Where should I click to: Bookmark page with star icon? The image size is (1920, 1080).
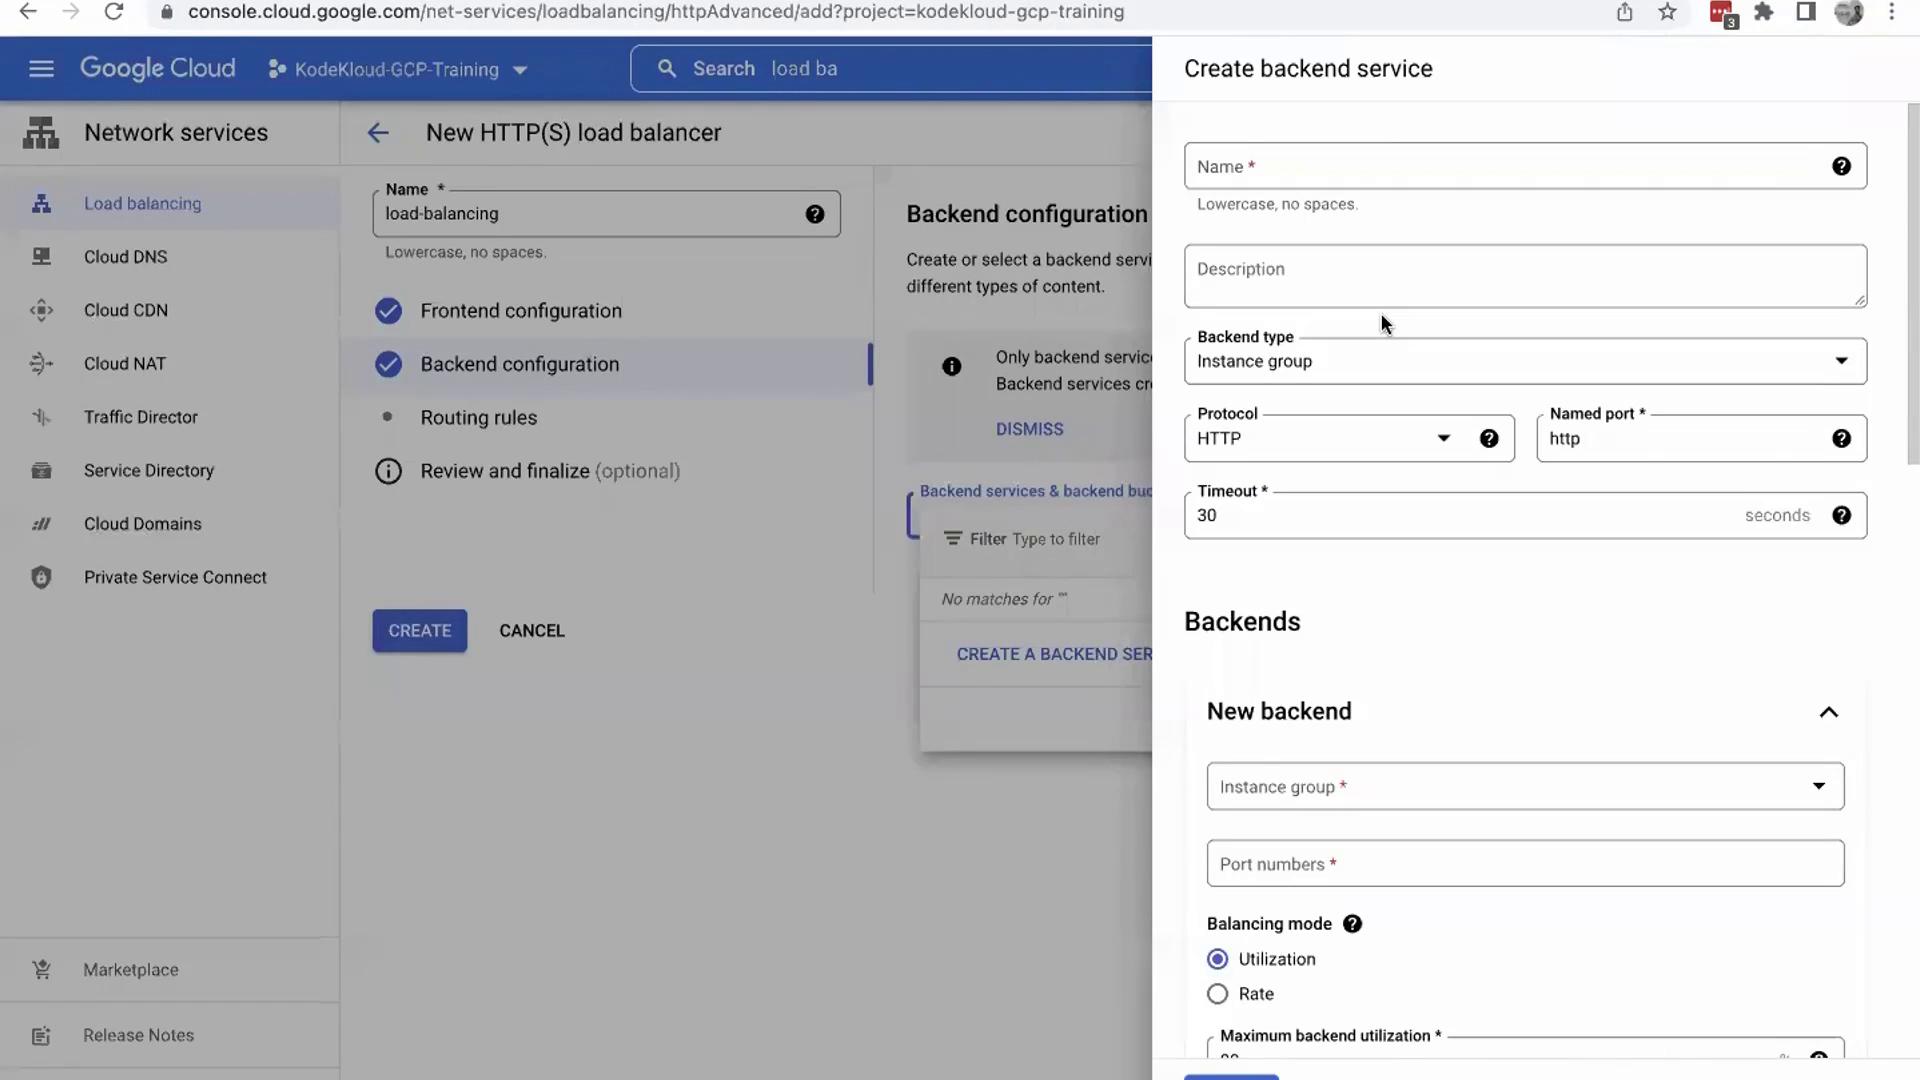(1667, 12)
